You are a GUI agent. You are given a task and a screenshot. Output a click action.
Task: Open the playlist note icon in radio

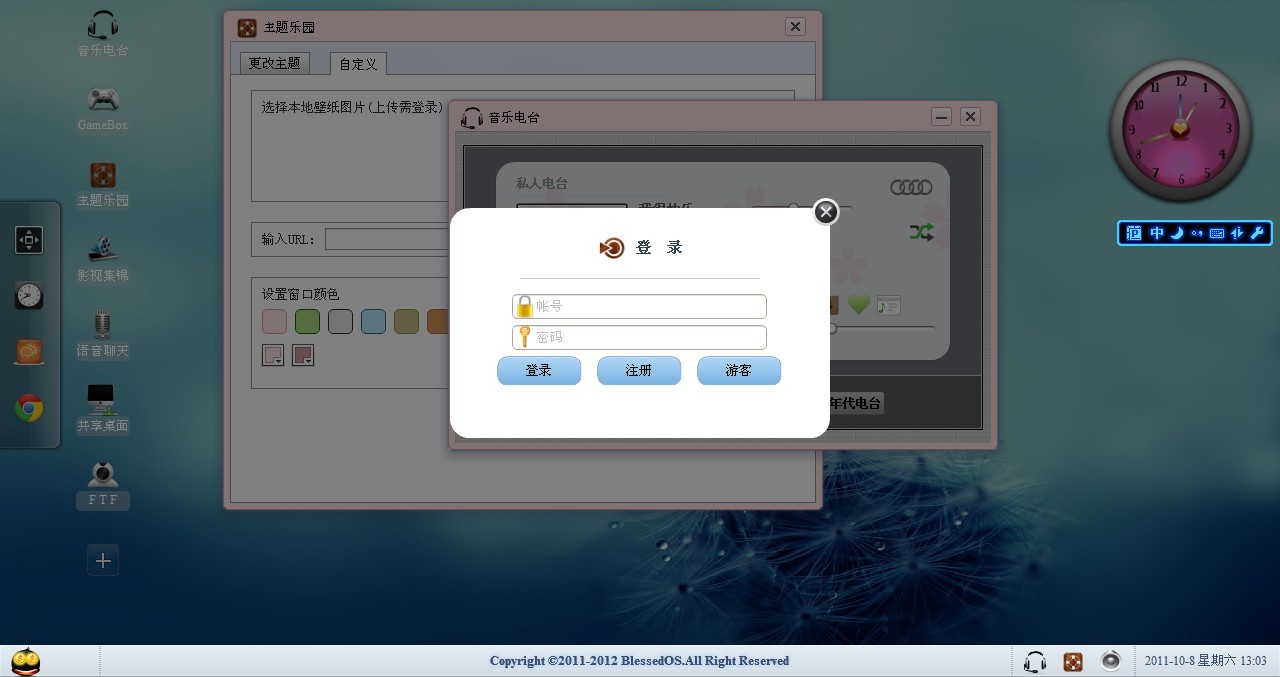889,306
